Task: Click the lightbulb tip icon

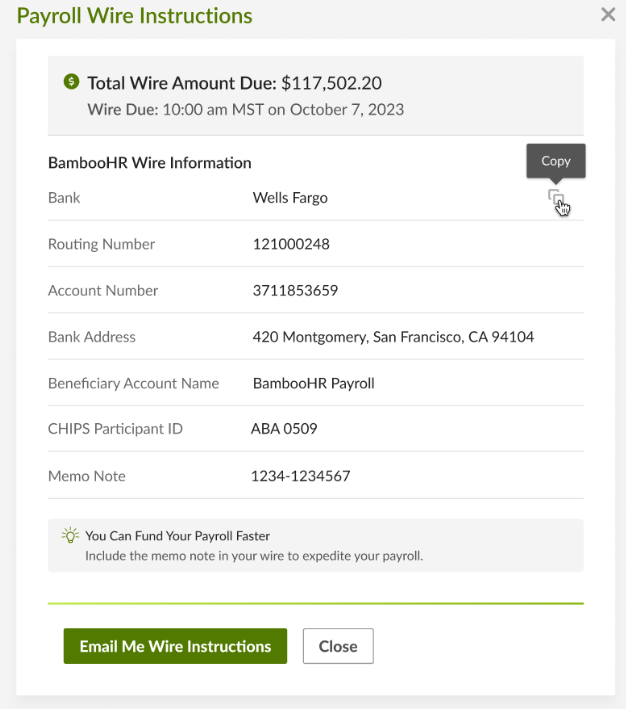Action: pos(70,535)
